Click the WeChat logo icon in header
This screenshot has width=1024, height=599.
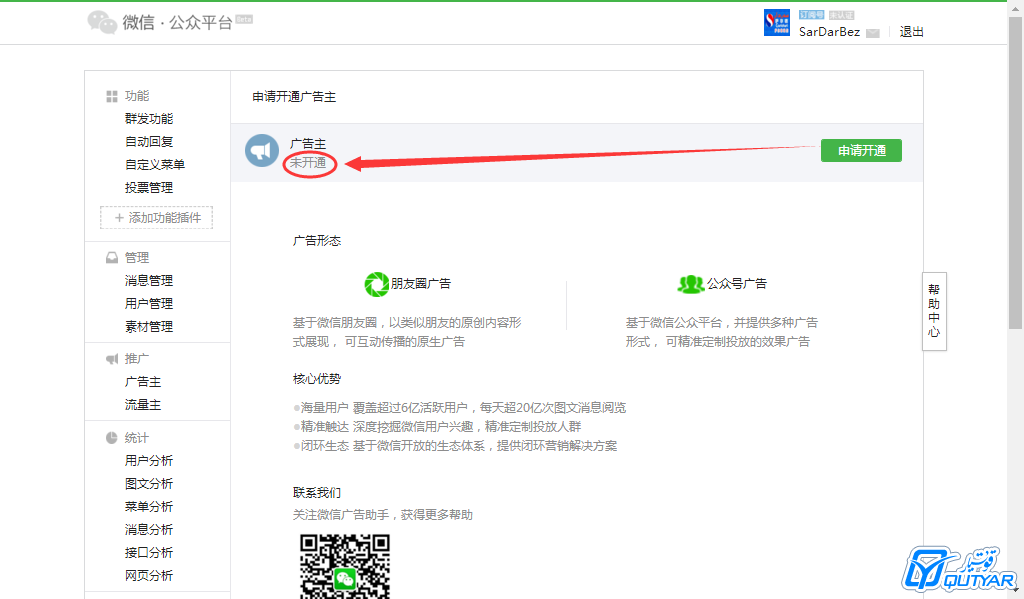coord(102,22)
